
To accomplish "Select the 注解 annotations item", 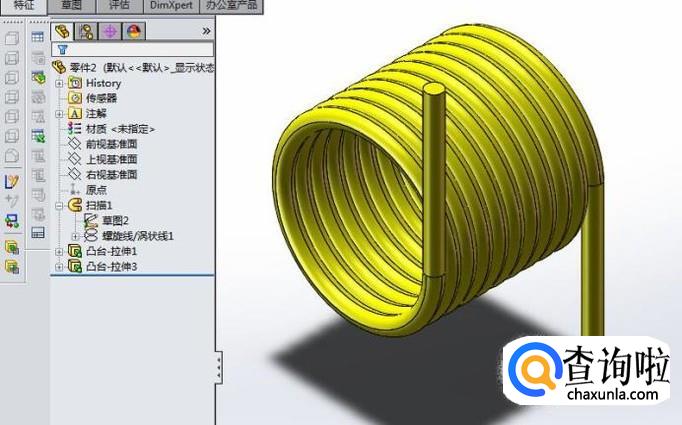I will point(87,113).
